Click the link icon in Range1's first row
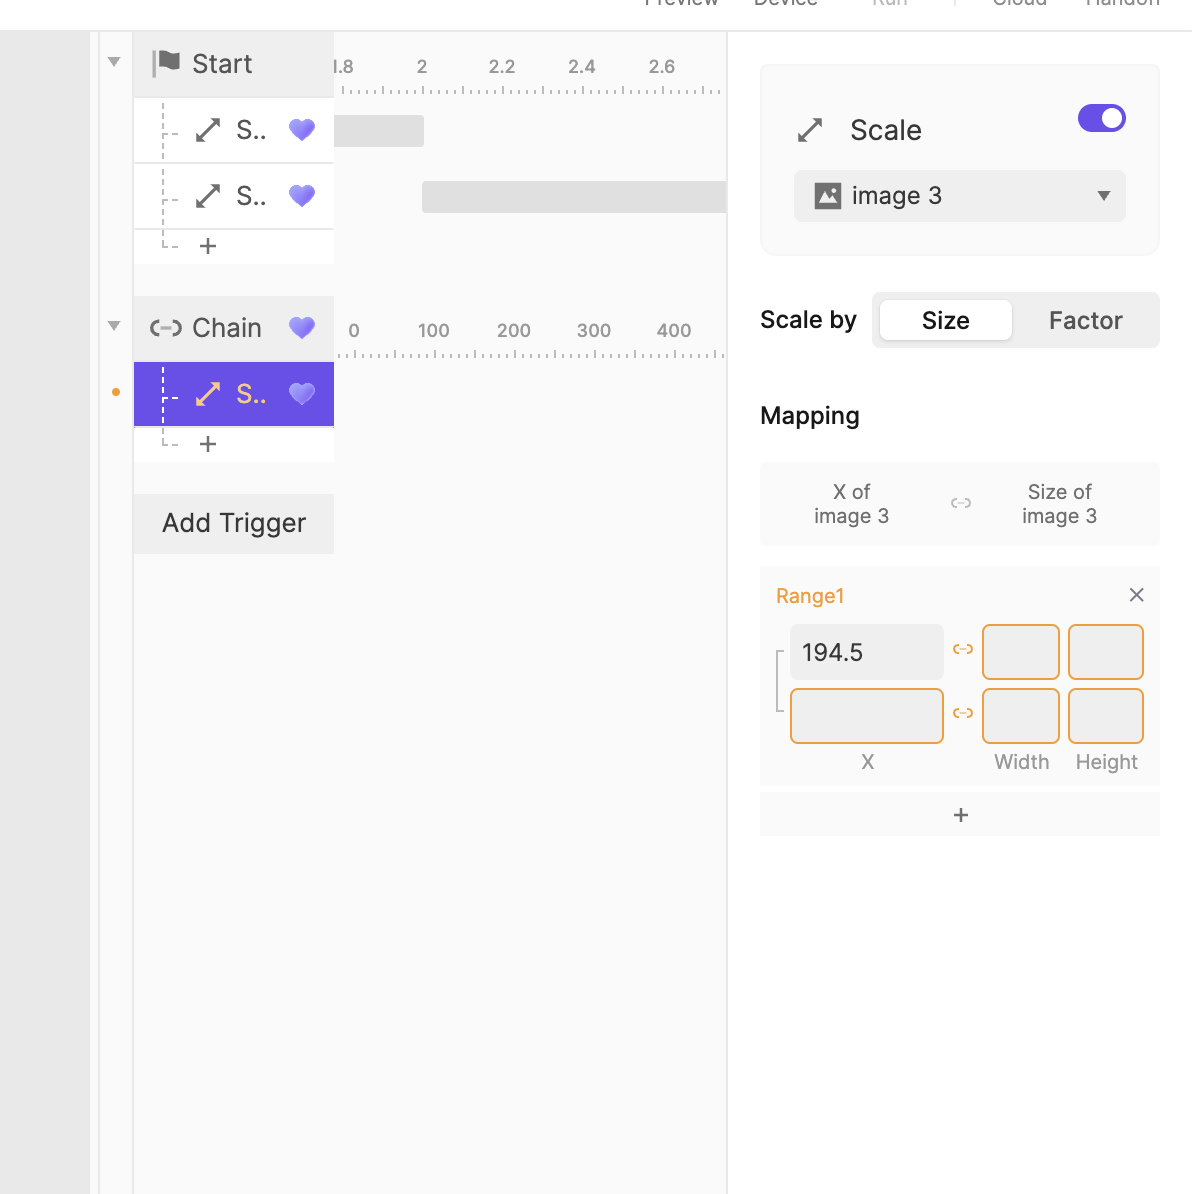Screen dimensions: 1192x1194 (x=963, y=650)
